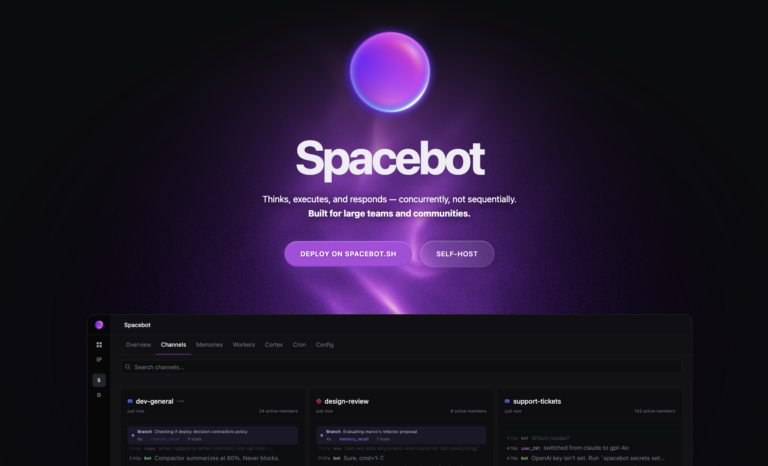Click the channel_recall tag in the dev-general branch
The image size is (768, 466).
pyautogui.click(x=165, y=440)
